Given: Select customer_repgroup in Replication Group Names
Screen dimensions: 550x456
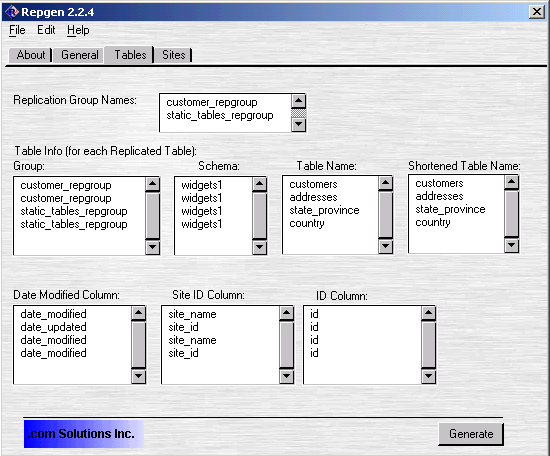Looking at the screenshot, I should pos(212,102).
